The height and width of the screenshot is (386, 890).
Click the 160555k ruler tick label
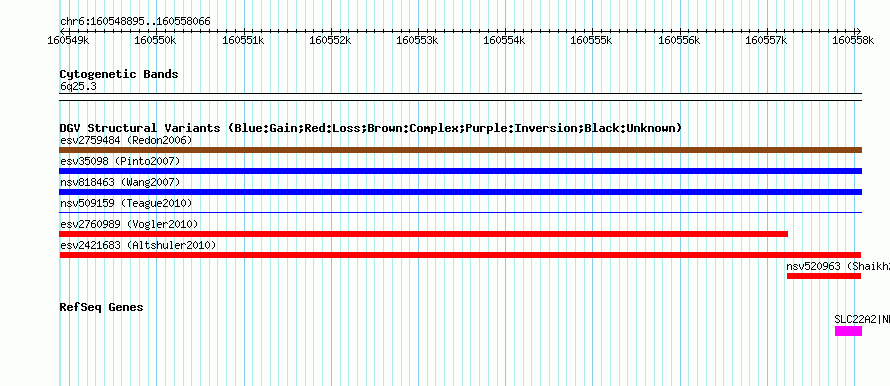pyautogui.click(x=591, y=41)
